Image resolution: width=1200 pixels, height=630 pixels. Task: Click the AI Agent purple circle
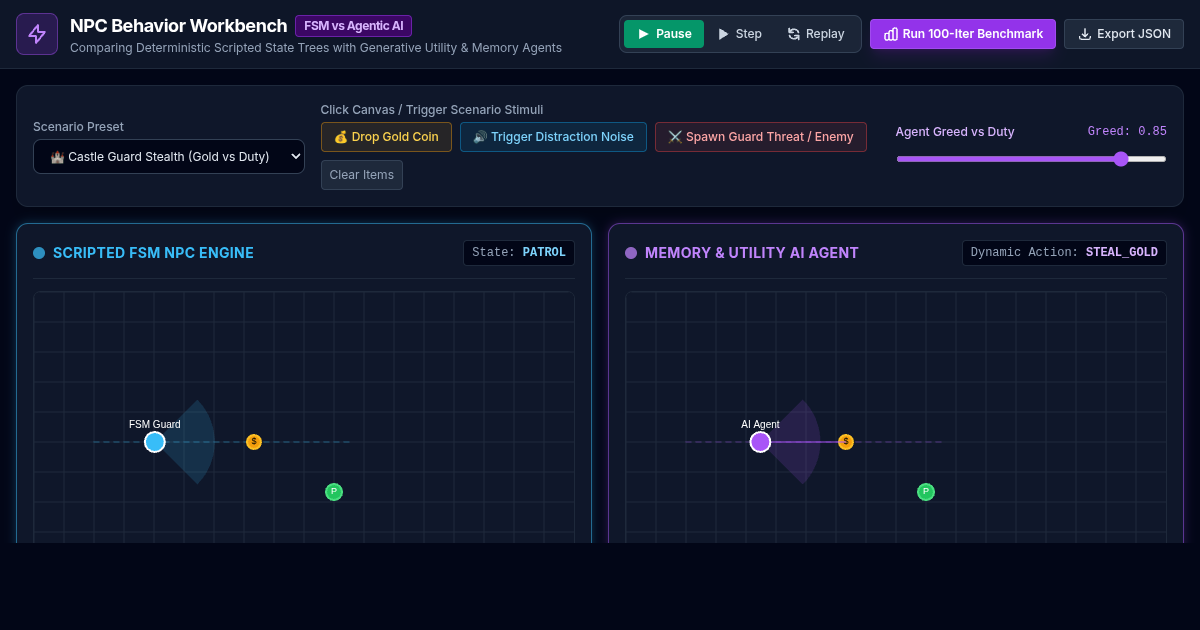coord(760,442)
